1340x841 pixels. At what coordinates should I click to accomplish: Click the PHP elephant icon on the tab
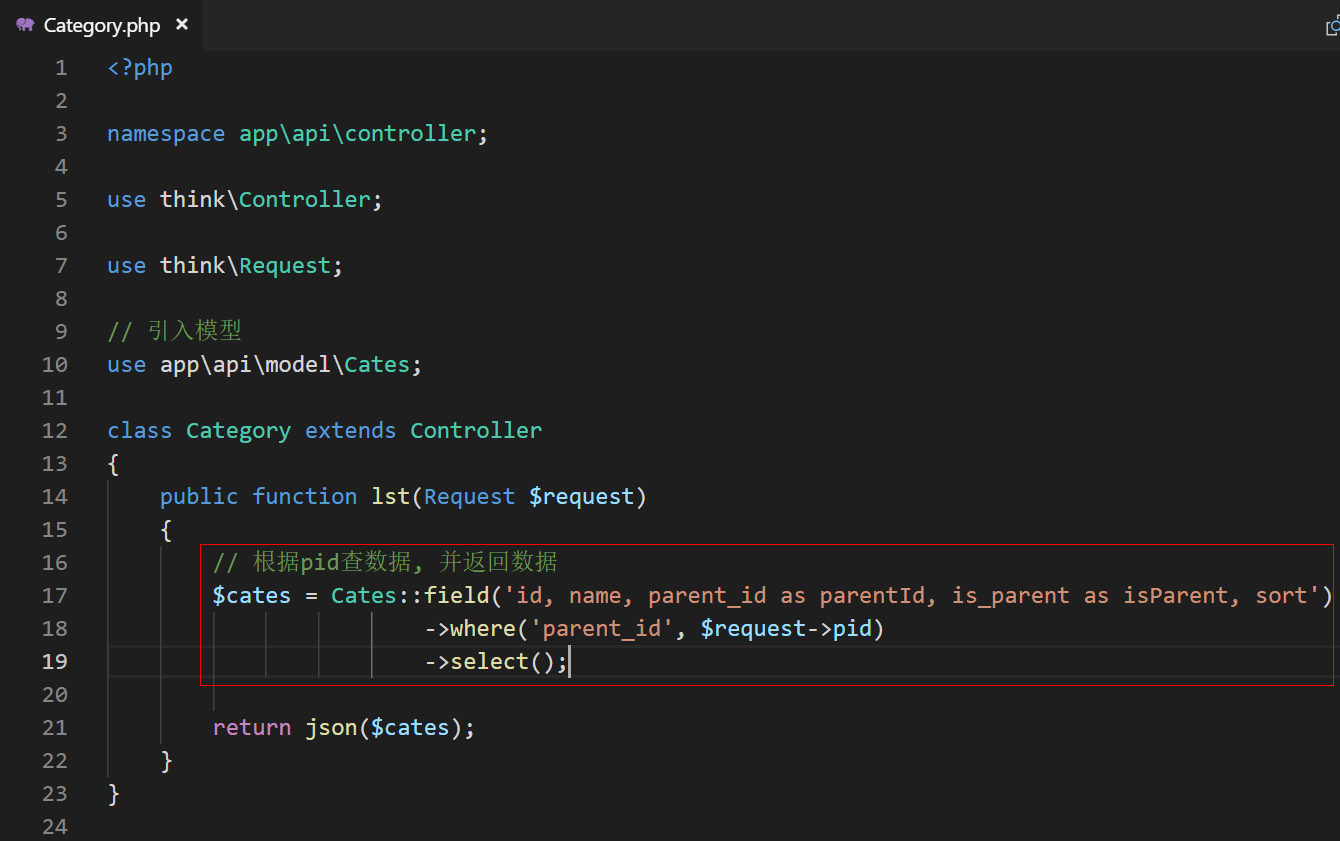[x=25, y=25]
